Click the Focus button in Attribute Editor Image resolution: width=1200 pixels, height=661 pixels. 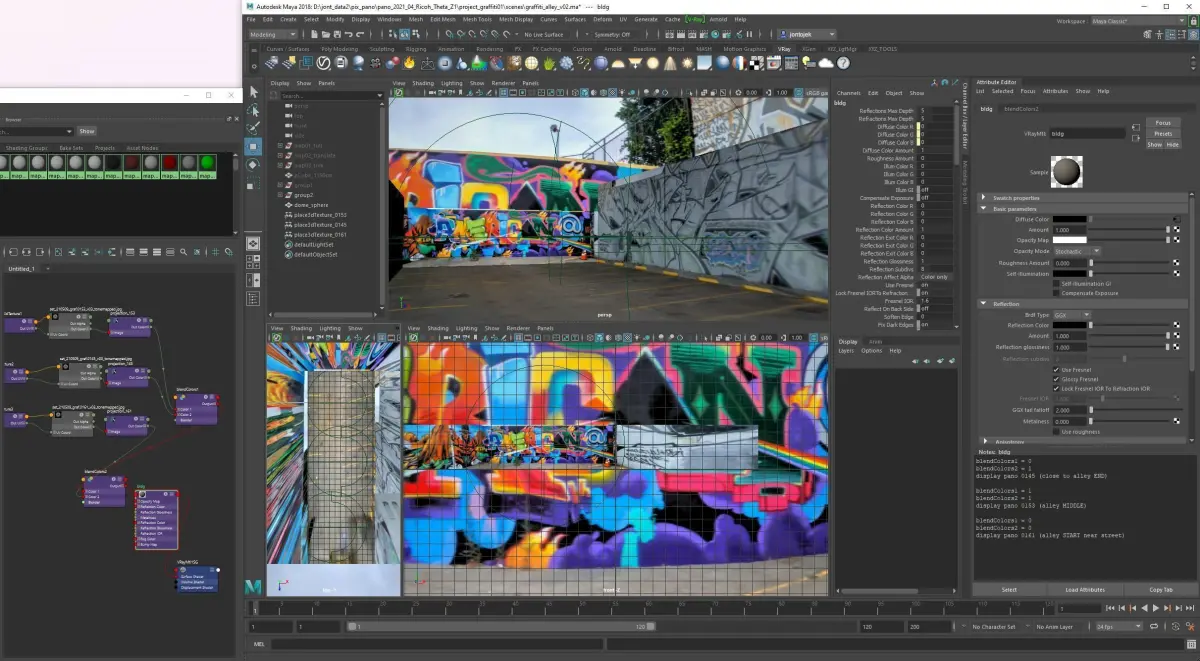tap(1163, 123)
